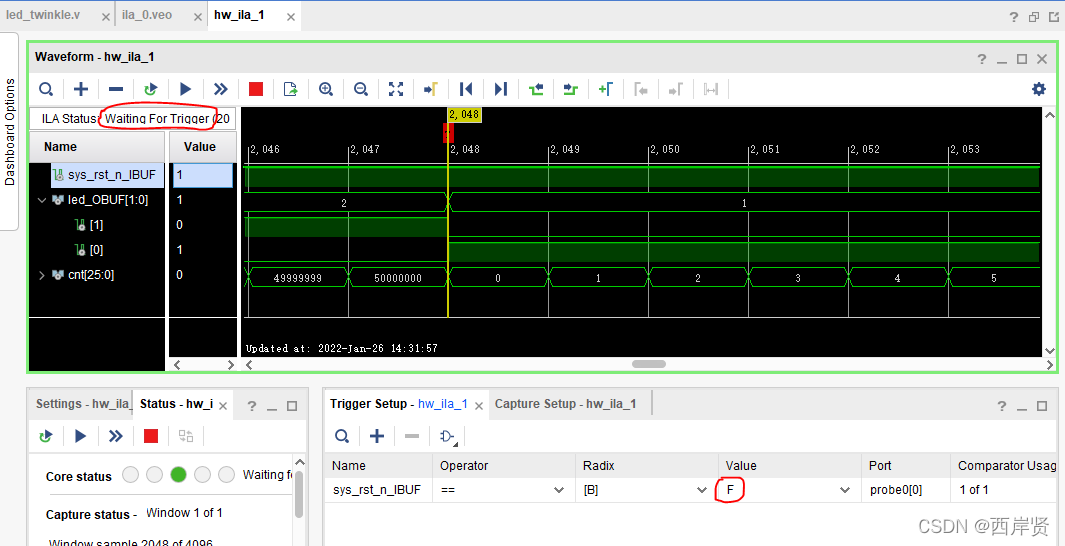Viewport: 1065px width, 546px height.
Task: Open the Settings - hw_ila tab
Action: pos(82,403)
